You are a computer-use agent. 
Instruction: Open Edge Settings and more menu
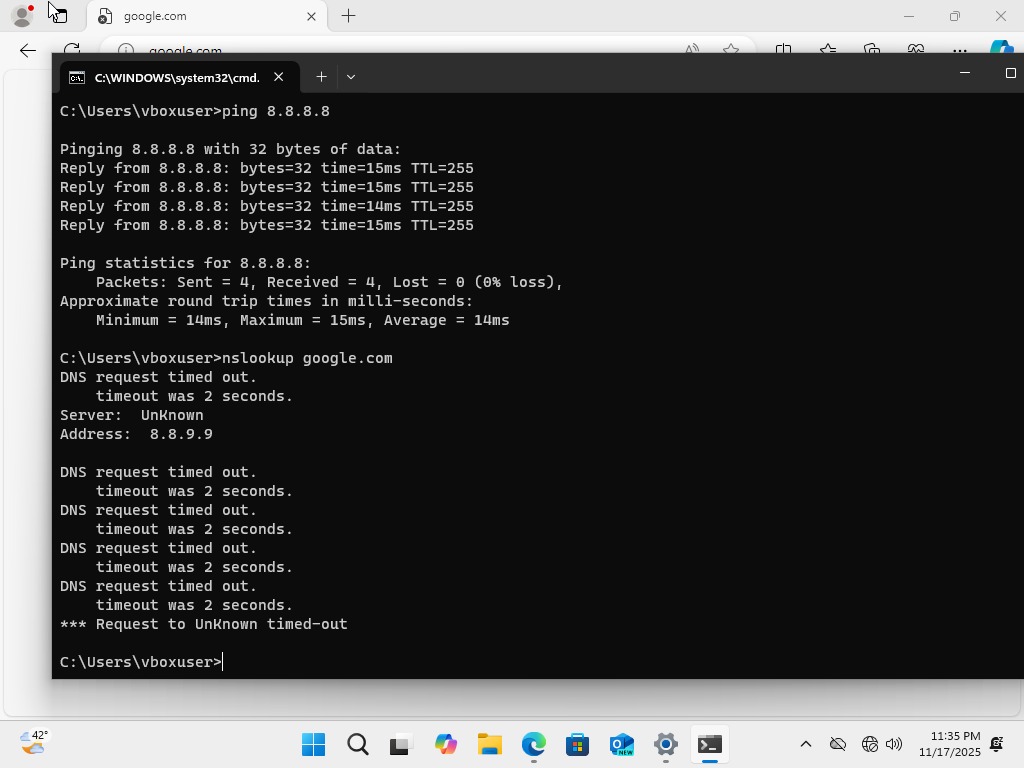pos(960,50)
